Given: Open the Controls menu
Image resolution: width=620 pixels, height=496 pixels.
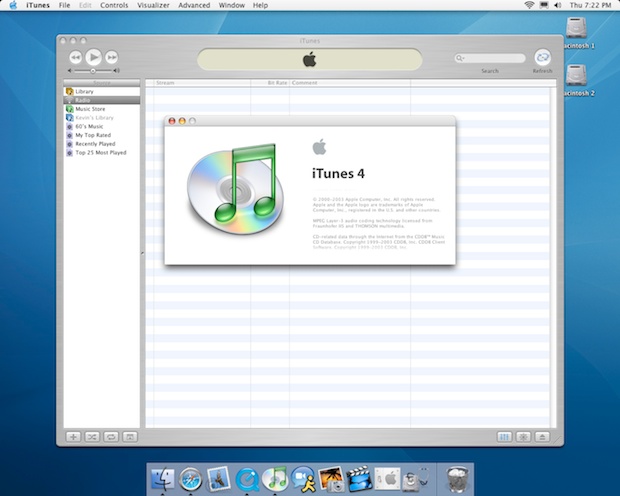Looking at the screenshot, I should pyautogui.click(x=114, y=5).
